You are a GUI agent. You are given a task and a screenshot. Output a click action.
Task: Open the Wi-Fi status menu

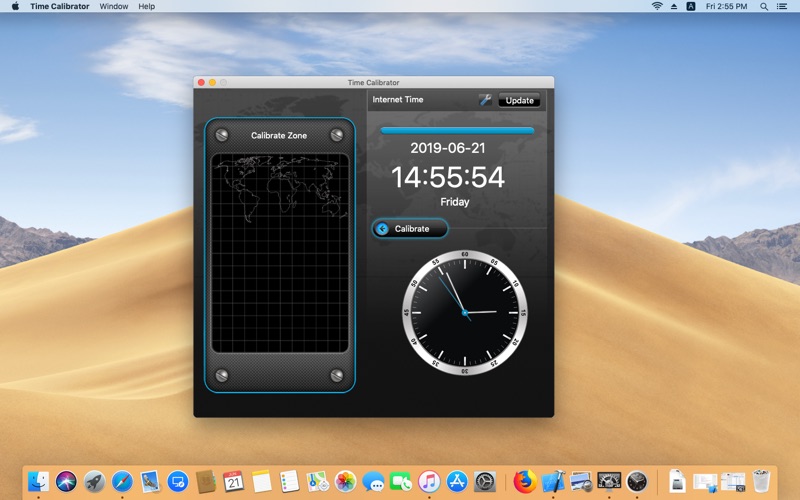[x=657, y=6]
